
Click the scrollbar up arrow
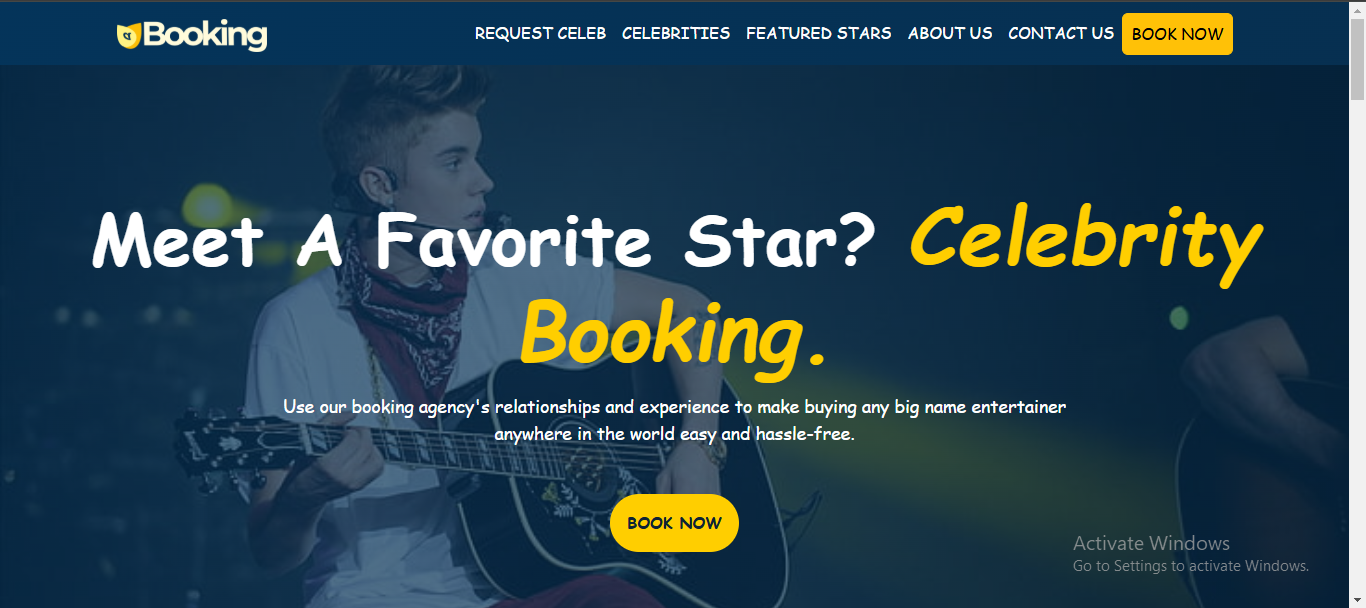point(1357,10)
